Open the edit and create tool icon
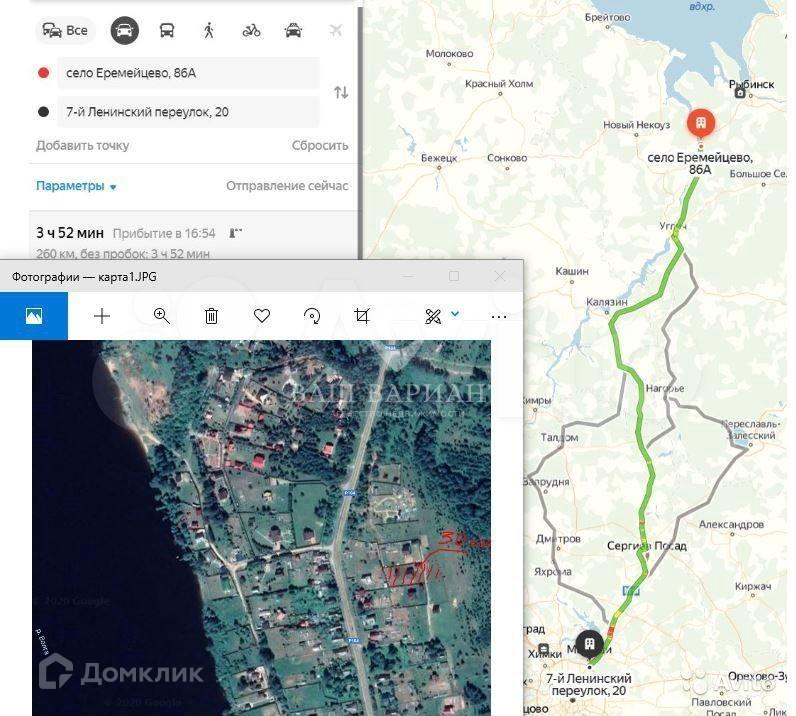Screen dimensions: 796x716 click(433, 316)
